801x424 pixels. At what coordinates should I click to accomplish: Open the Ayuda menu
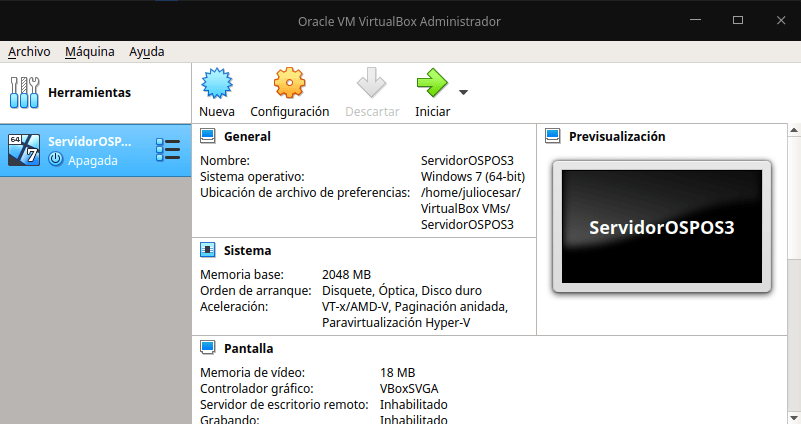coord(146,52)
